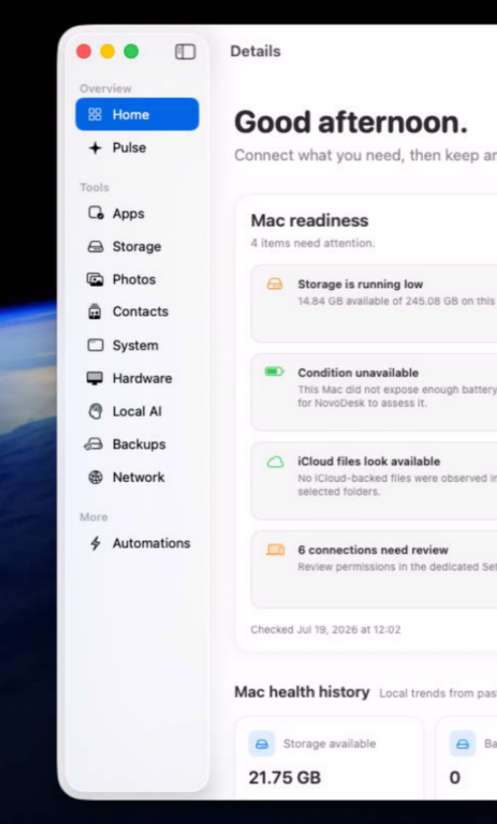Click the orange connections review icon

pos(275,550)
